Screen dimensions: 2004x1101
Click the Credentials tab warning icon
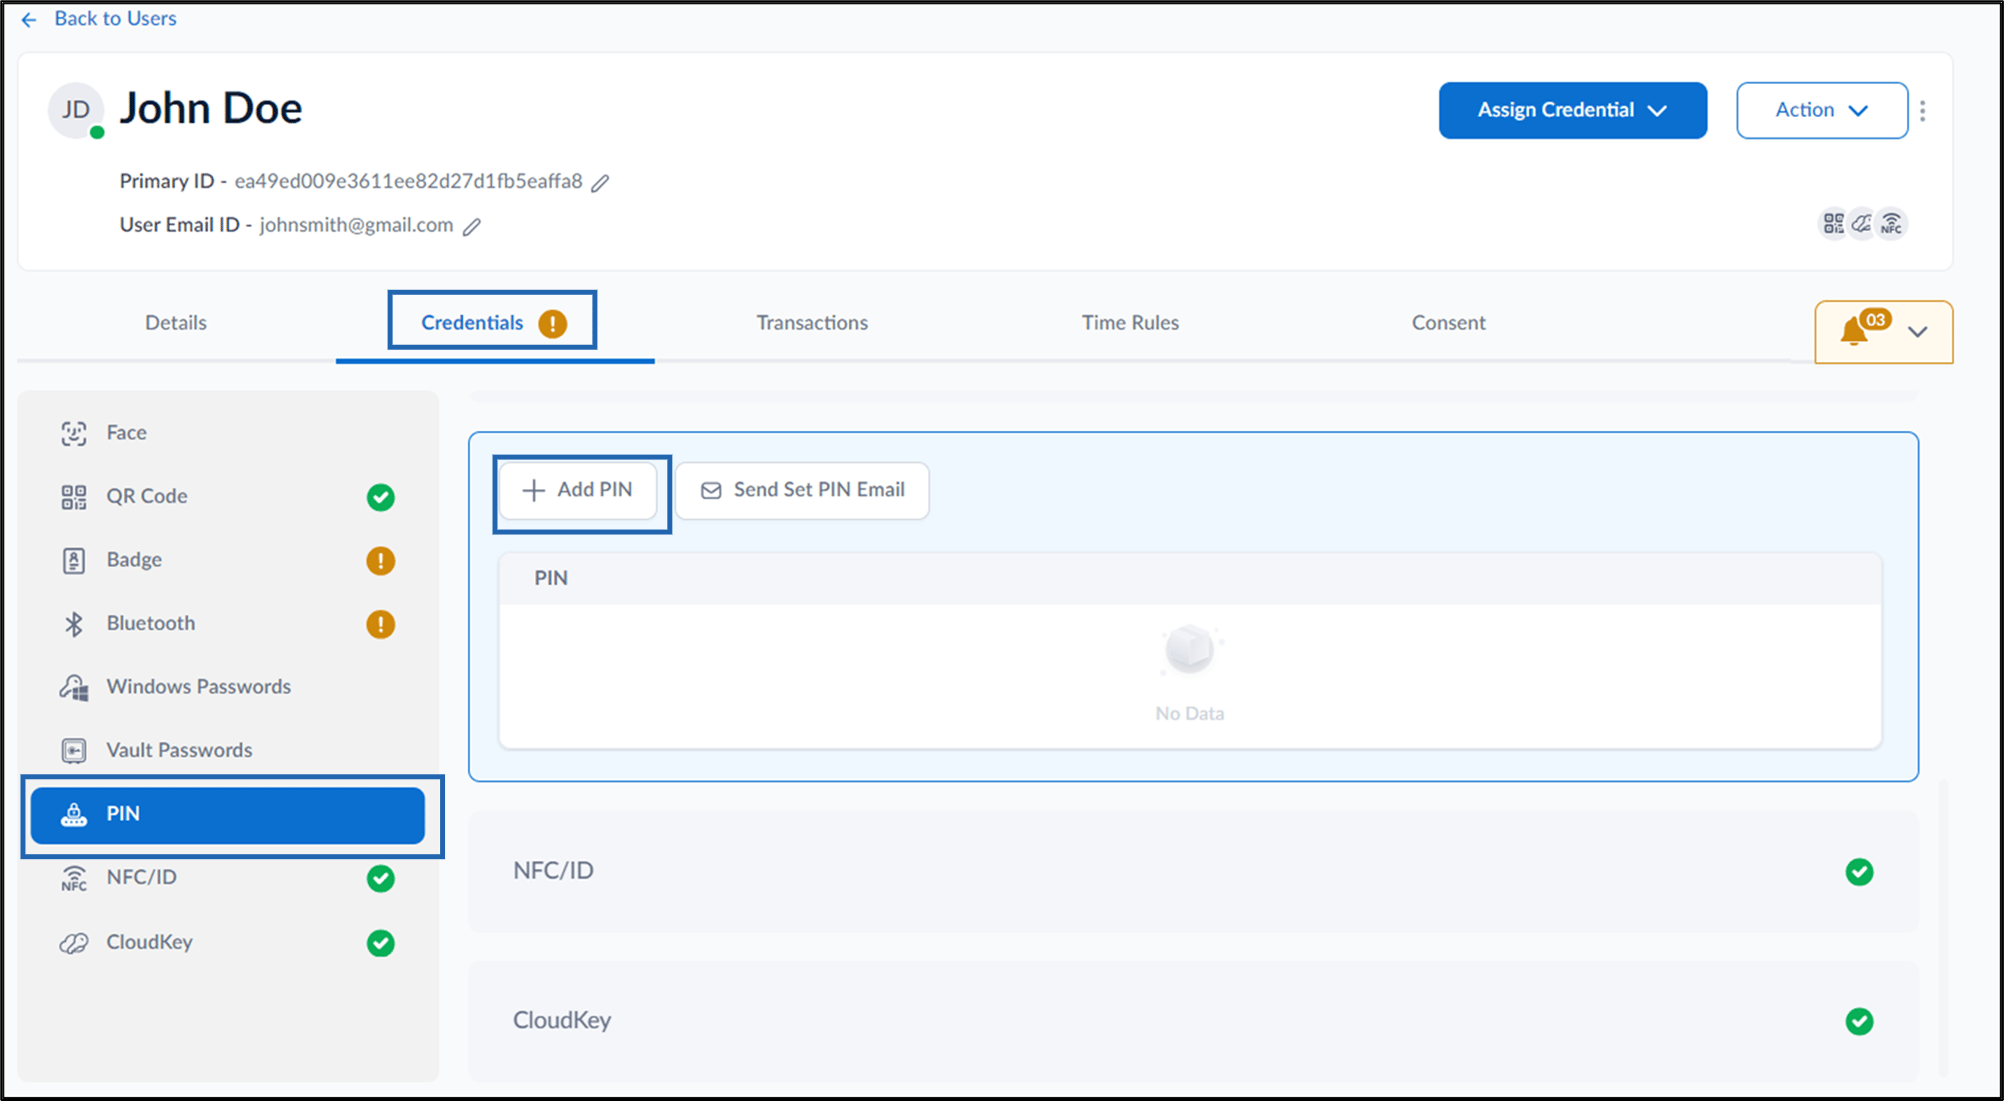tap(552, 323)
